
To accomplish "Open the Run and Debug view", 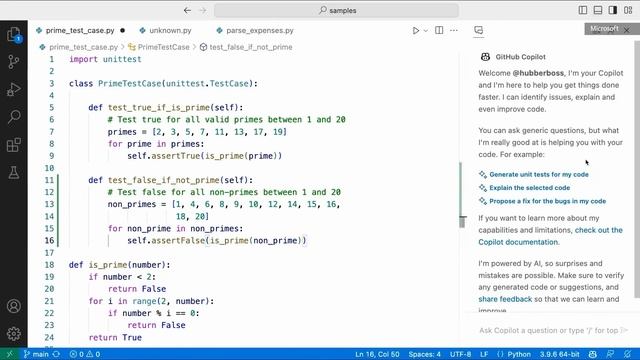I will click(14, 89).
